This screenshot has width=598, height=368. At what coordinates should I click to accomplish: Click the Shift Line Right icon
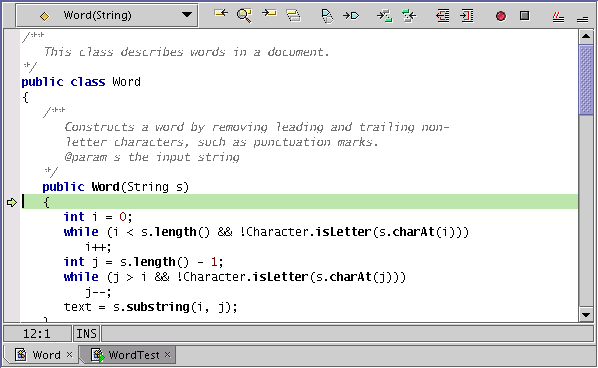point(467,16)
